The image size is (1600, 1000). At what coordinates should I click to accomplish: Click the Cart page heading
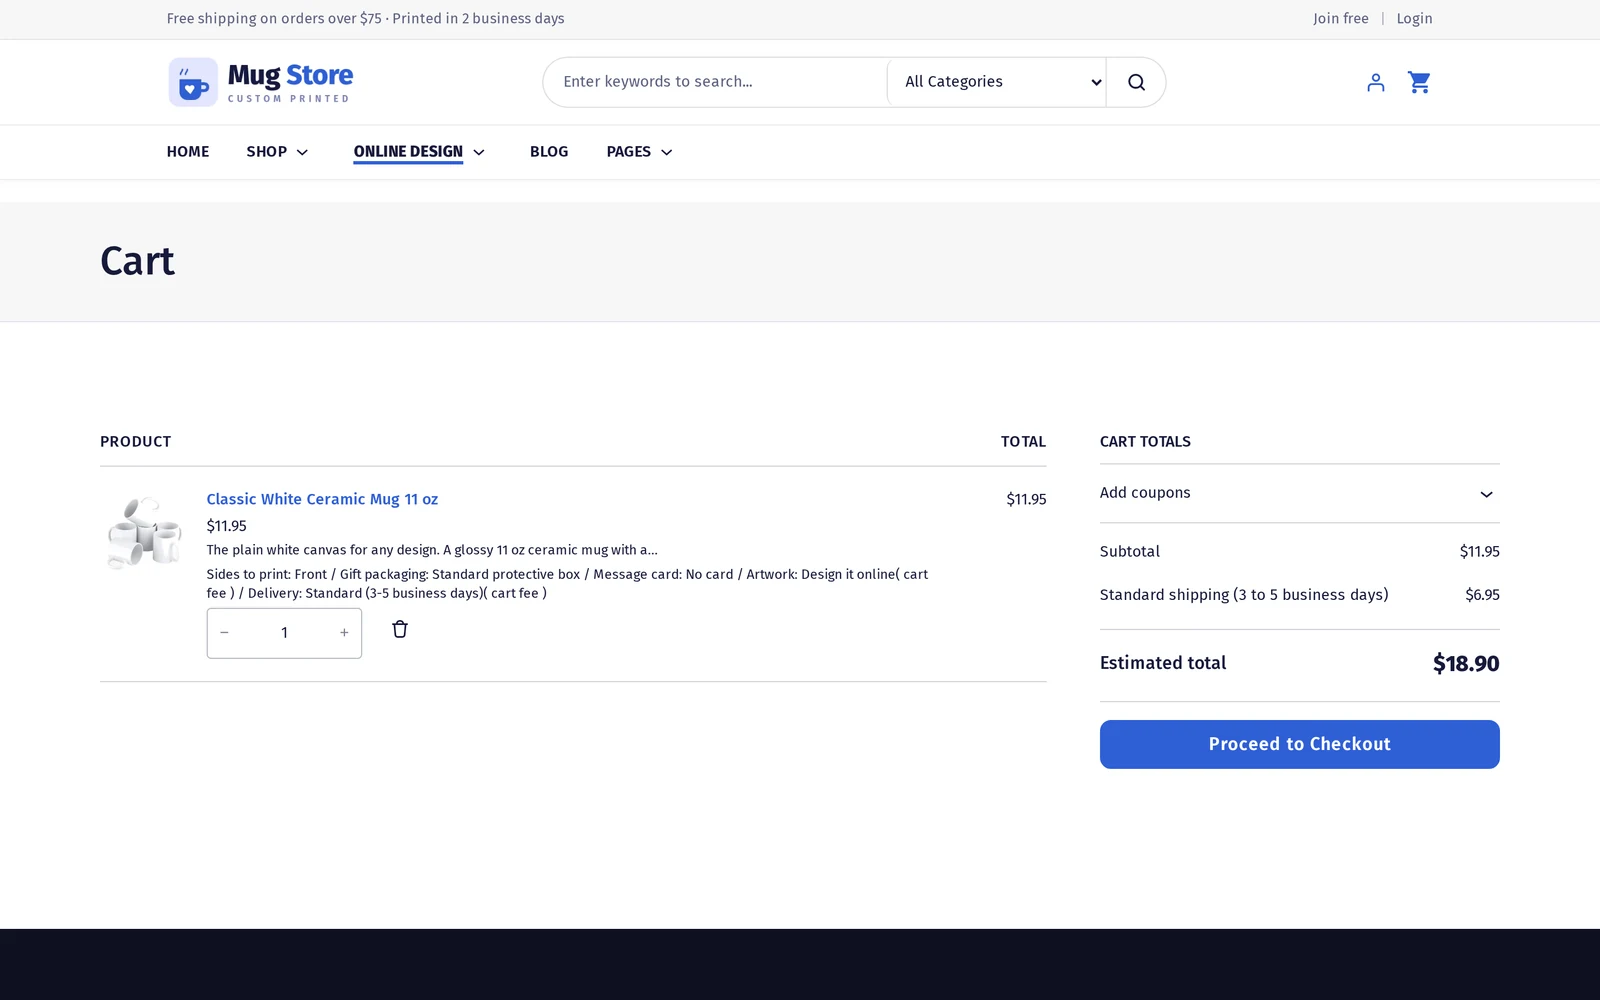[x=137, y=262]
